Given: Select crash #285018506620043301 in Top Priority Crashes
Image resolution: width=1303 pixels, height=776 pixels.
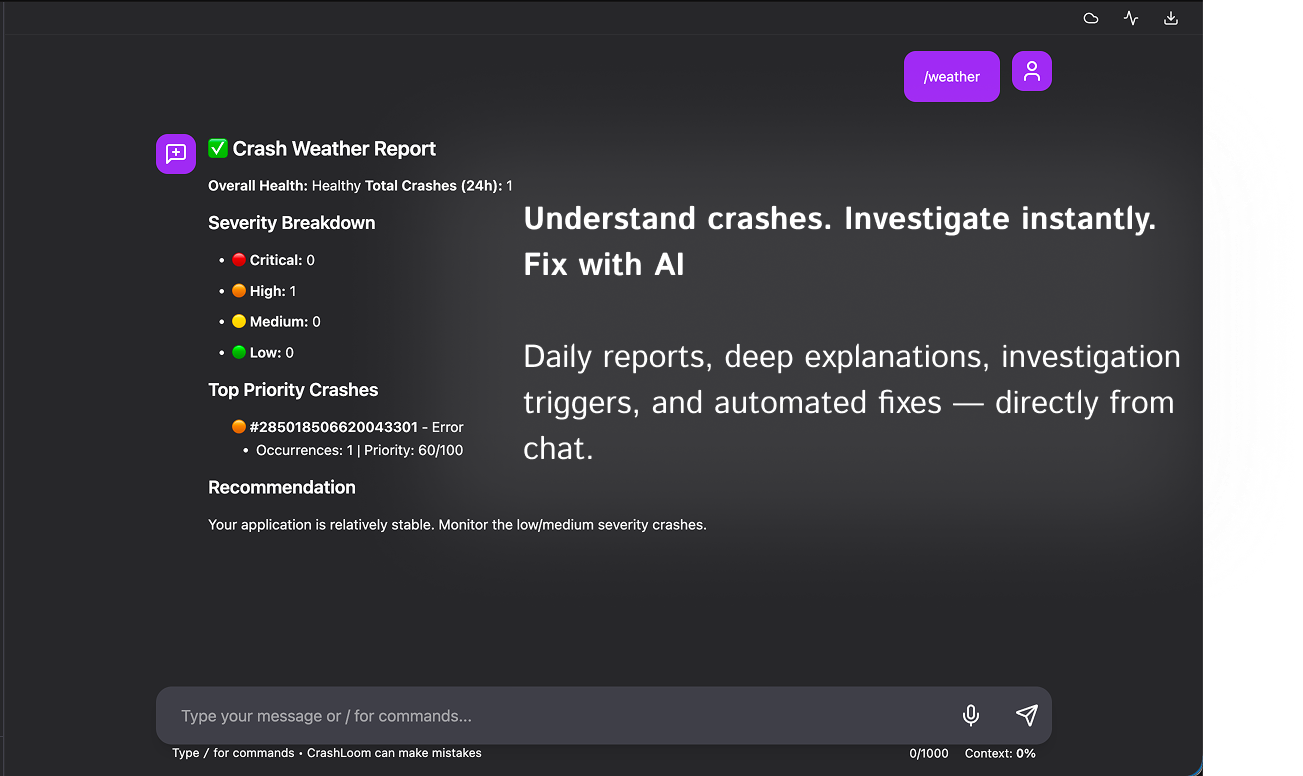Looking at the screenshot, I should tap(332, 427).
